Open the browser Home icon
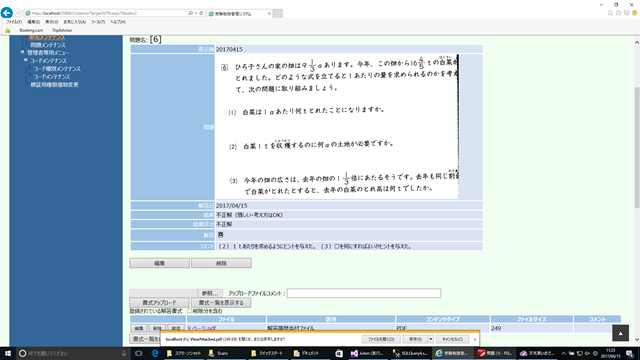Image resolution: width=640 pixels, height=360 pixels. pos(610,13)
